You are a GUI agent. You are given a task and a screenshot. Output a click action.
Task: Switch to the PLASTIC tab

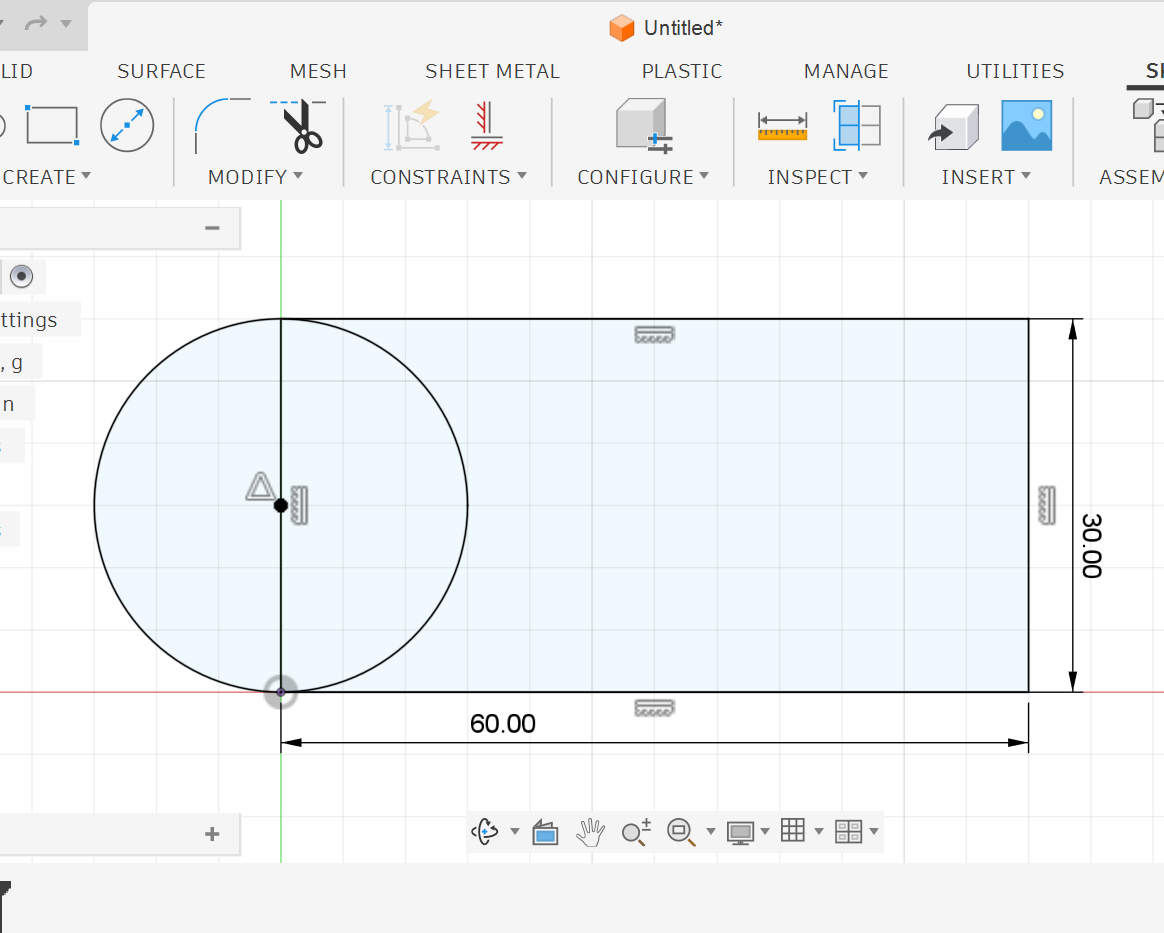[681, 71]
